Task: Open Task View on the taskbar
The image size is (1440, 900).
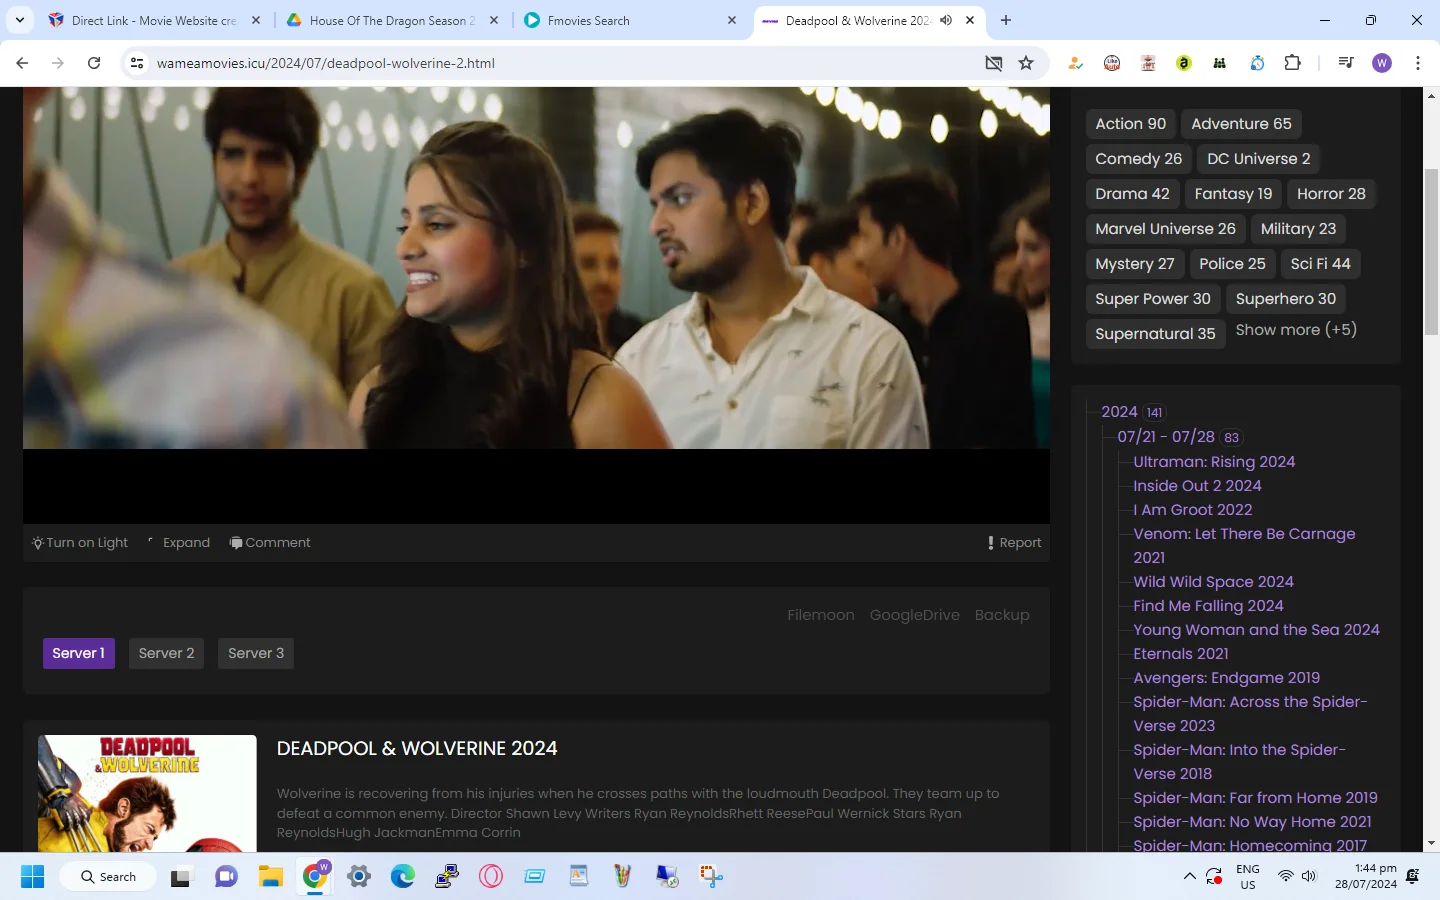Action: tap(181, 877)
